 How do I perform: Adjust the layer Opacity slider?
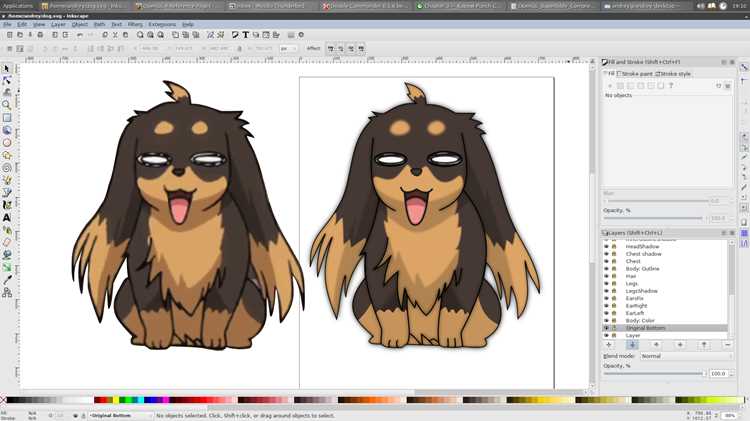point(654,373)
